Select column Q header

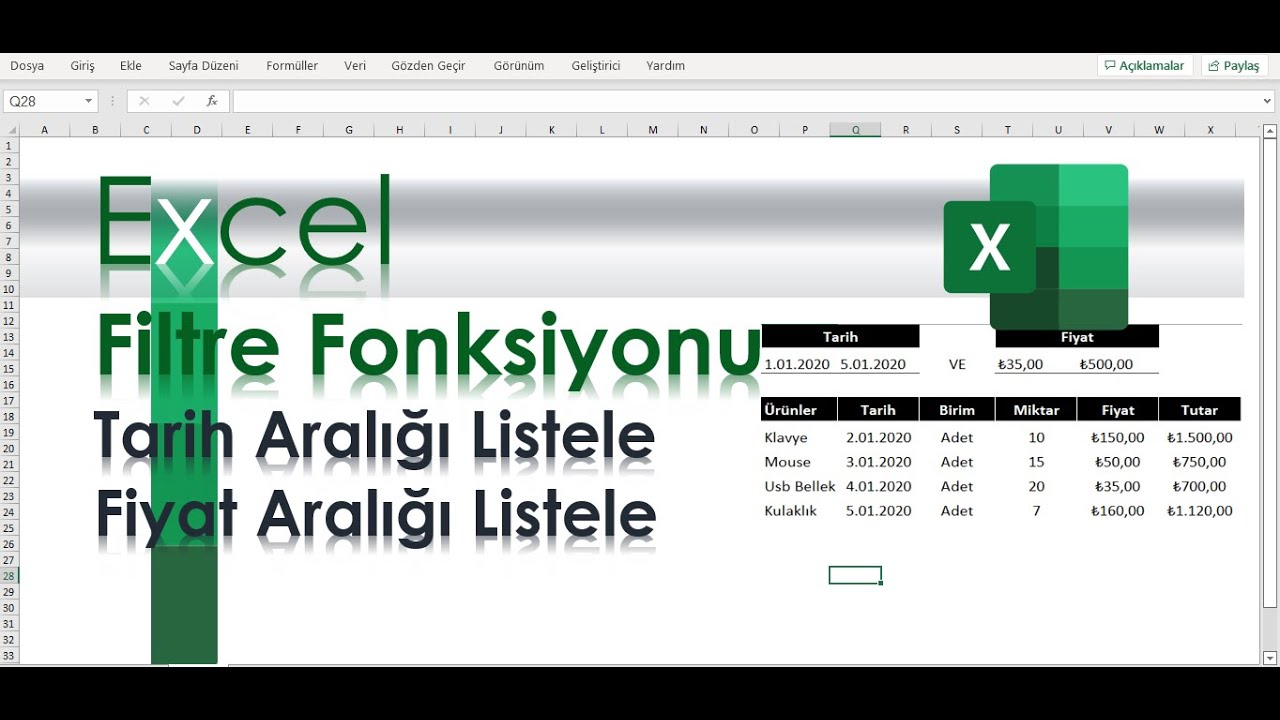855,130
